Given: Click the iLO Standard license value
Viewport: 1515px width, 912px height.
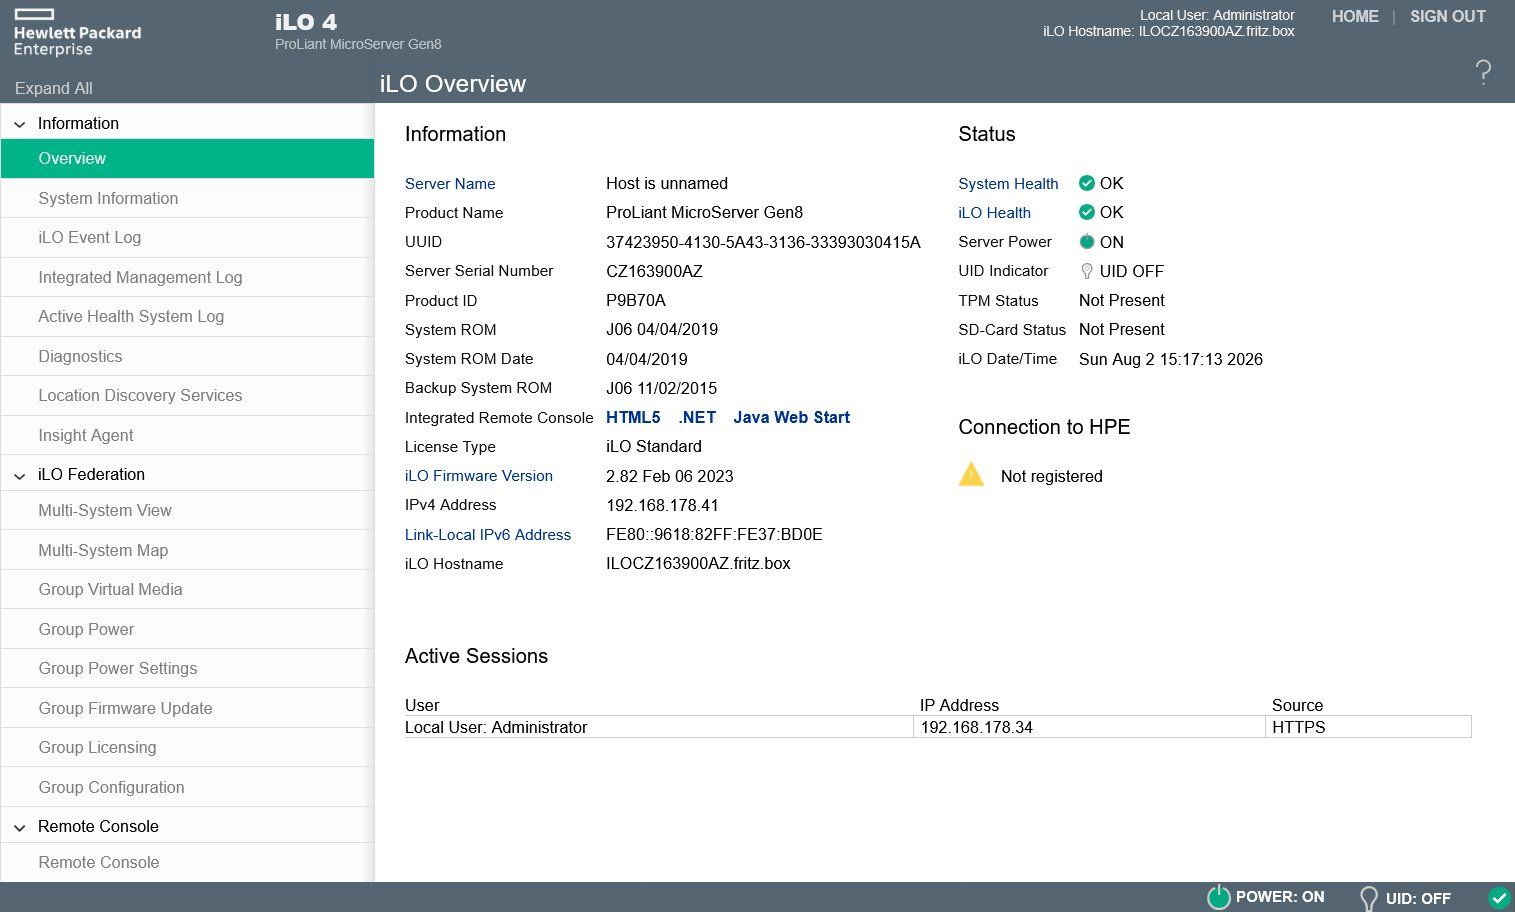Looking at the screenshot, I should coord(654,446).
